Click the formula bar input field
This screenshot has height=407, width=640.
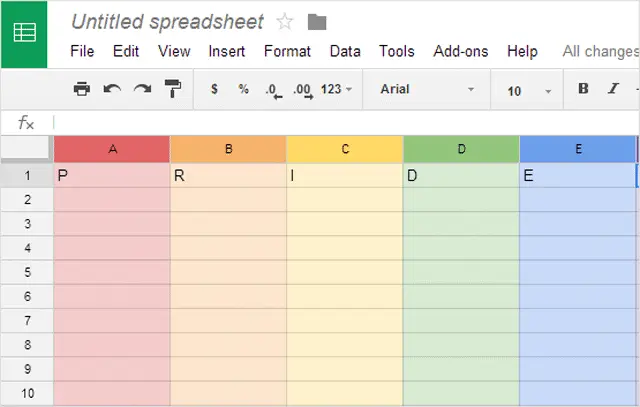[340, 122]
